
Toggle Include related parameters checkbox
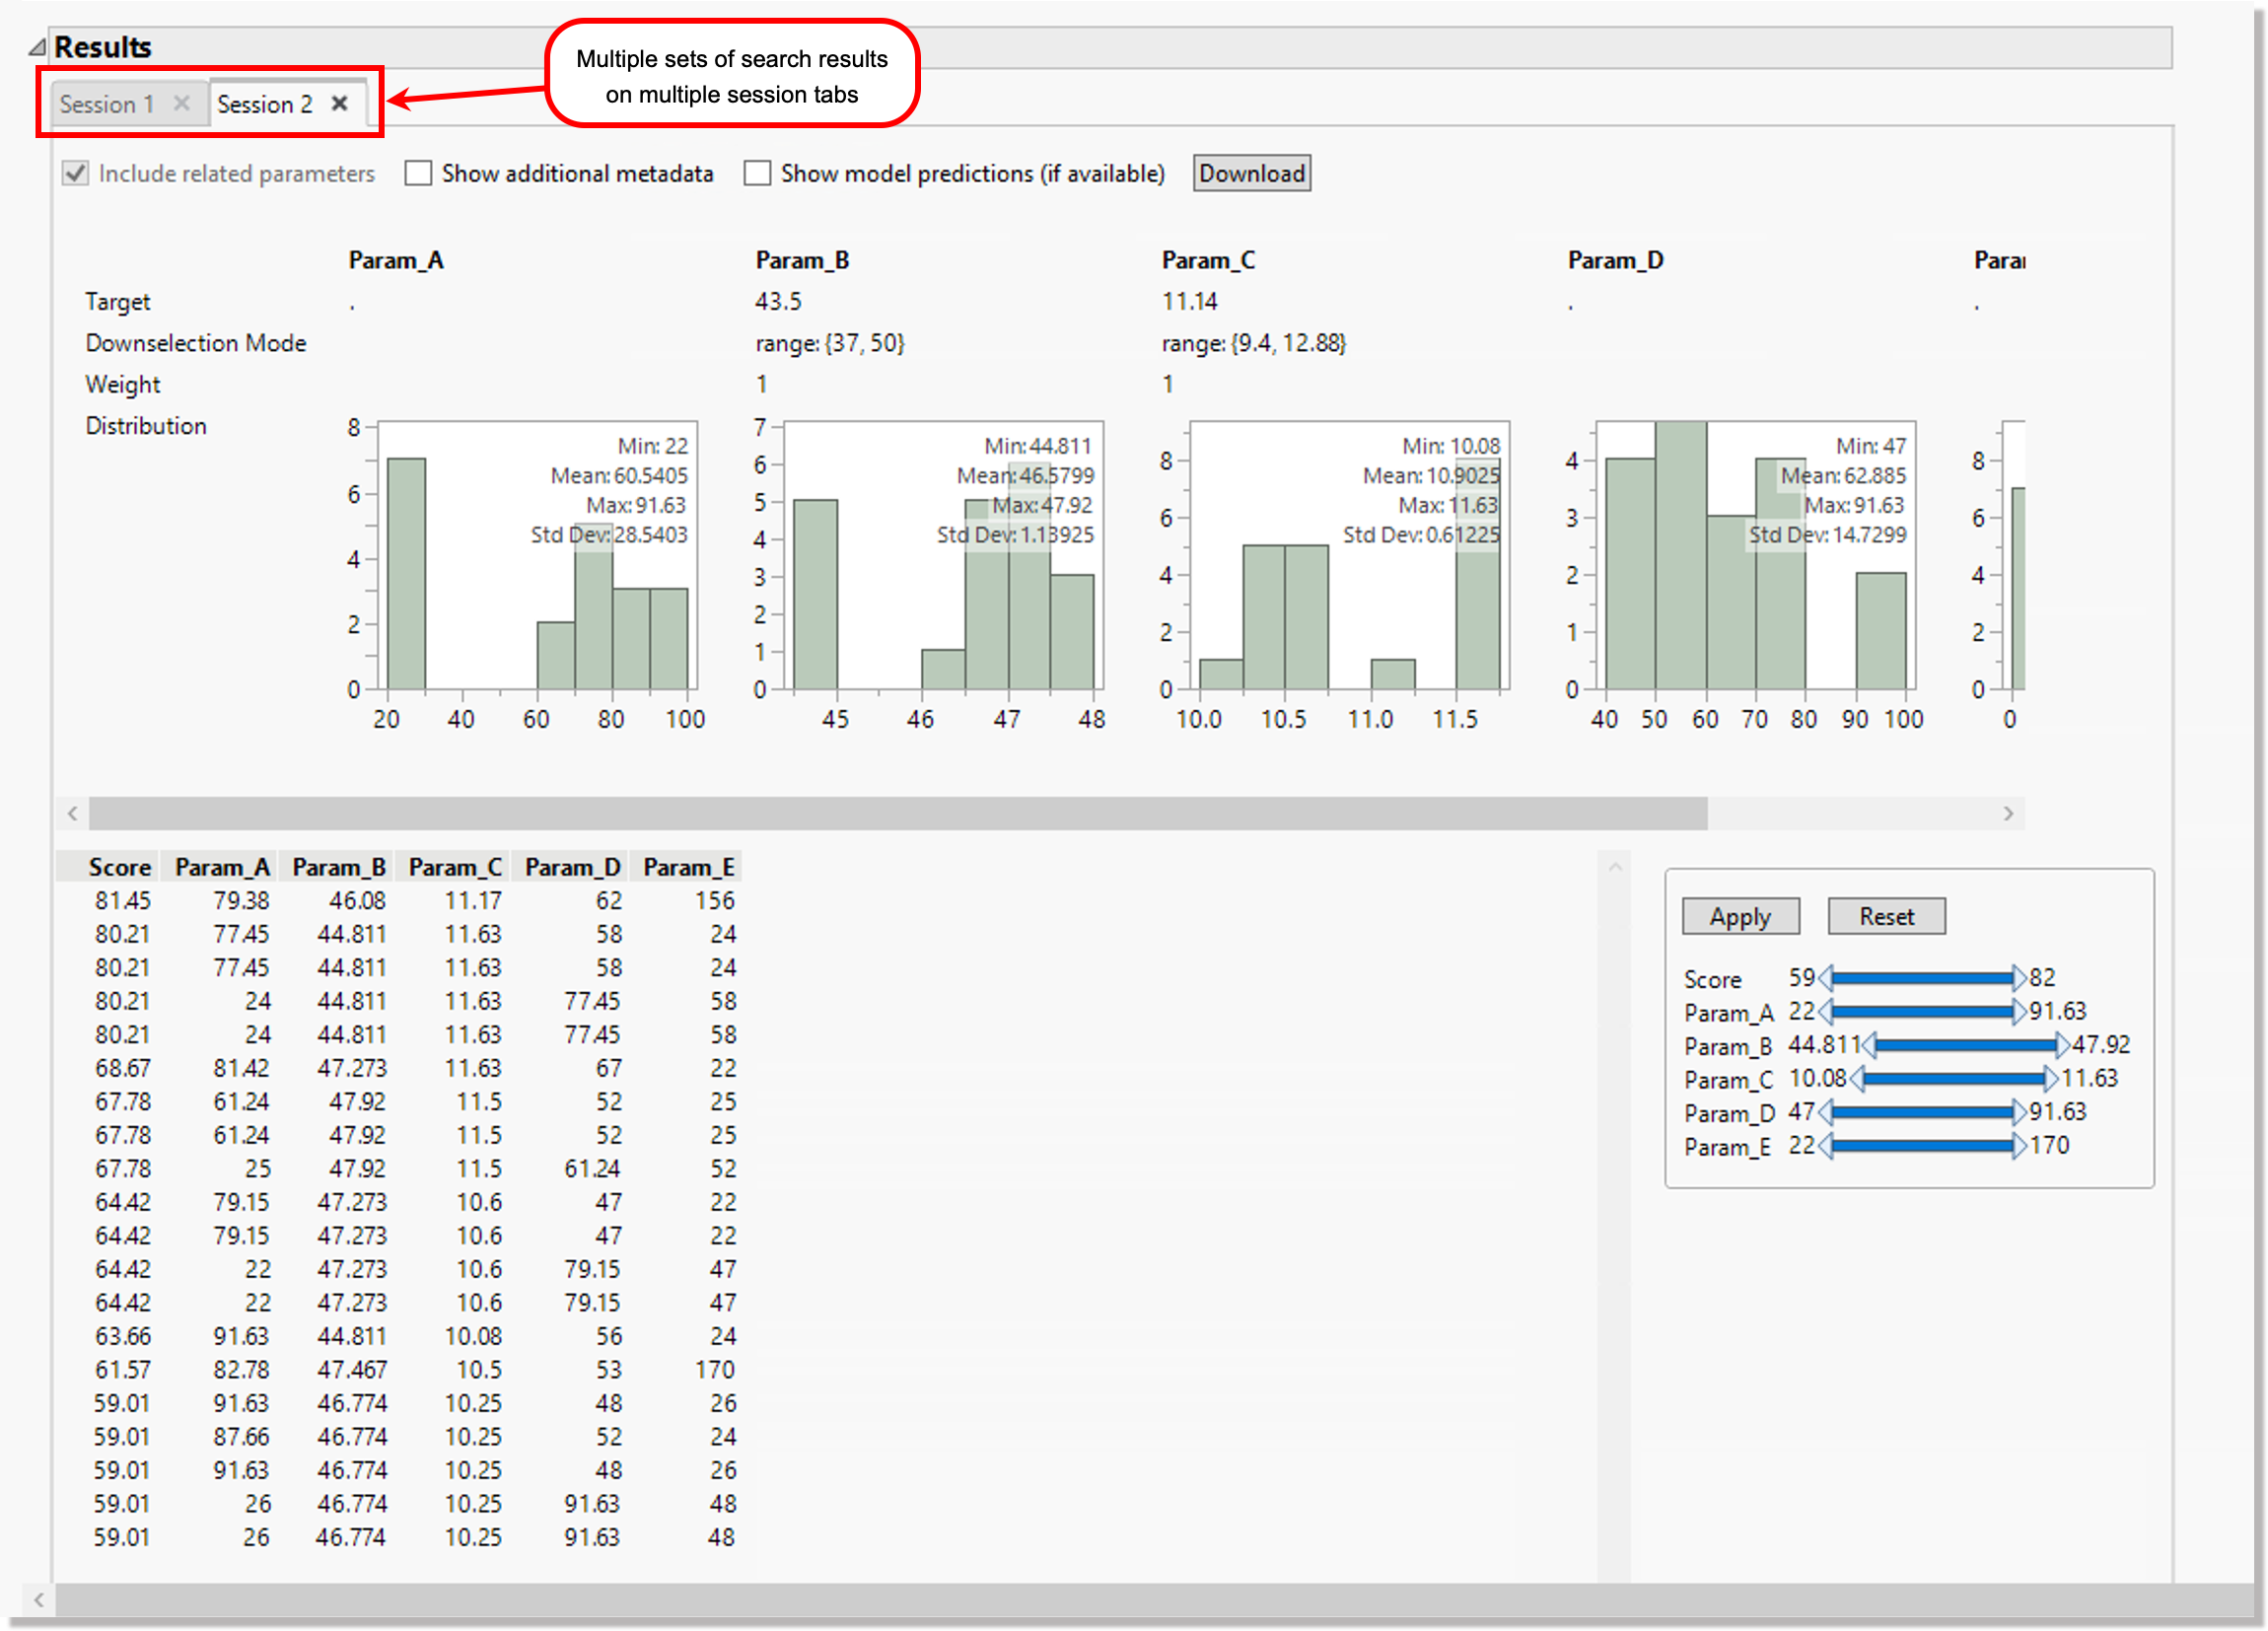point(76,173)
